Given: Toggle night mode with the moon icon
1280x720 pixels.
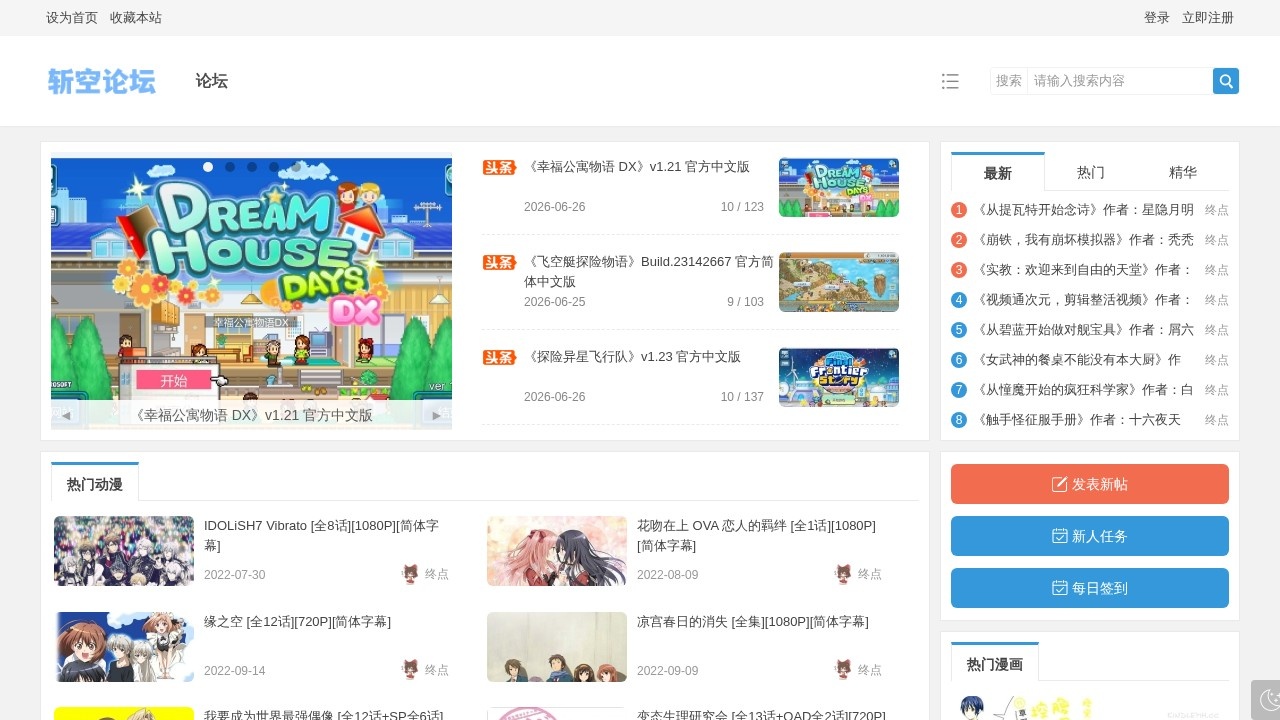Looking at the screenshot, I should (1270, 700).
